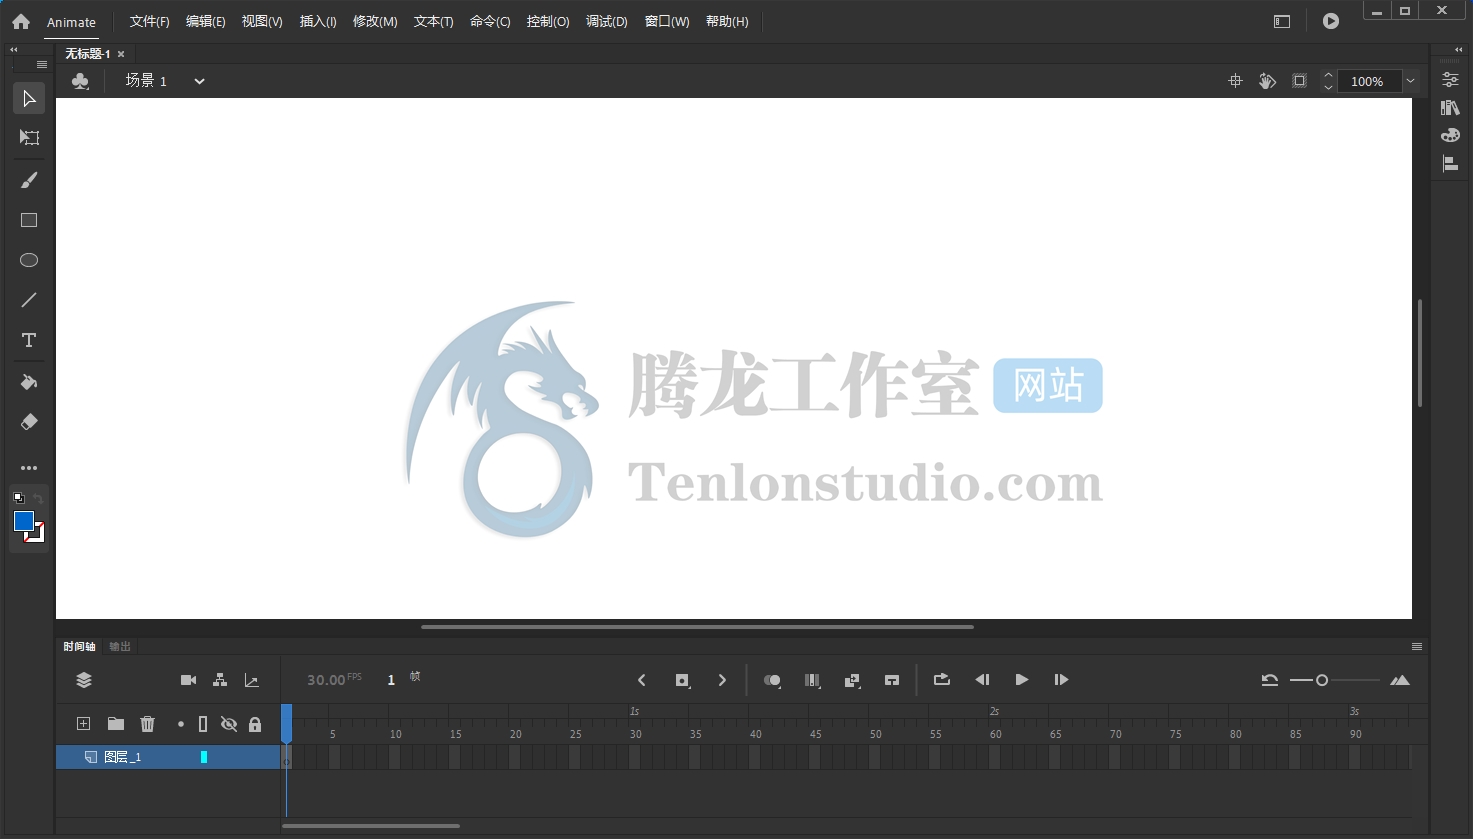1473x839 pixels.
Task: Open the Library panel icon
Action: (1450, 108)
